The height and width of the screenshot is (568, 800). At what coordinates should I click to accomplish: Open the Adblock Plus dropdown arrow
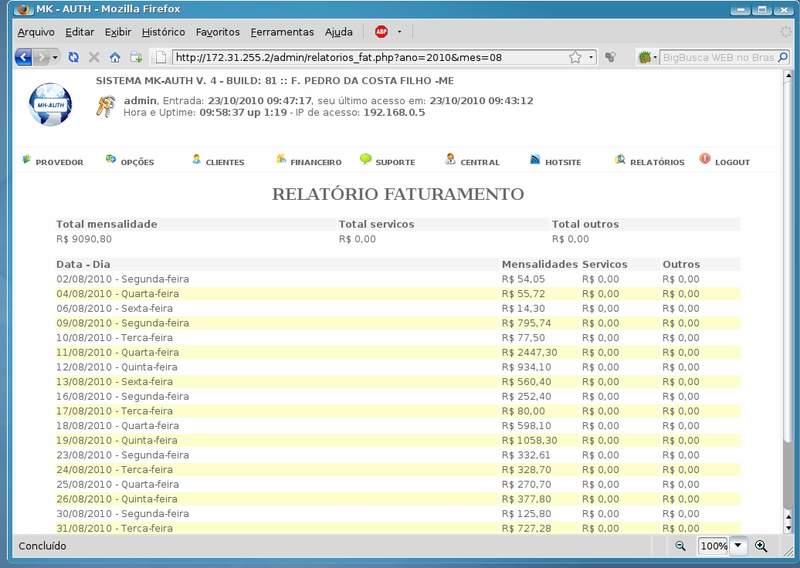pyautogui.click(x=399, y=32)
